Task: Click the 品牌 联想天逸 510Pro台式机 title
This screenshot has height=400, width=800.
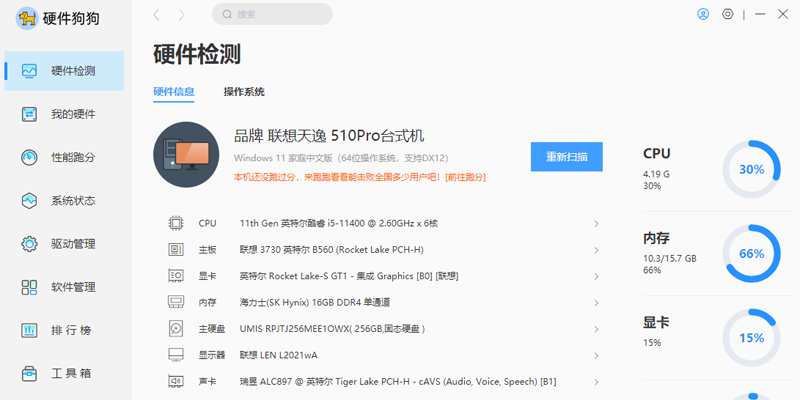Action: (329, 136)
